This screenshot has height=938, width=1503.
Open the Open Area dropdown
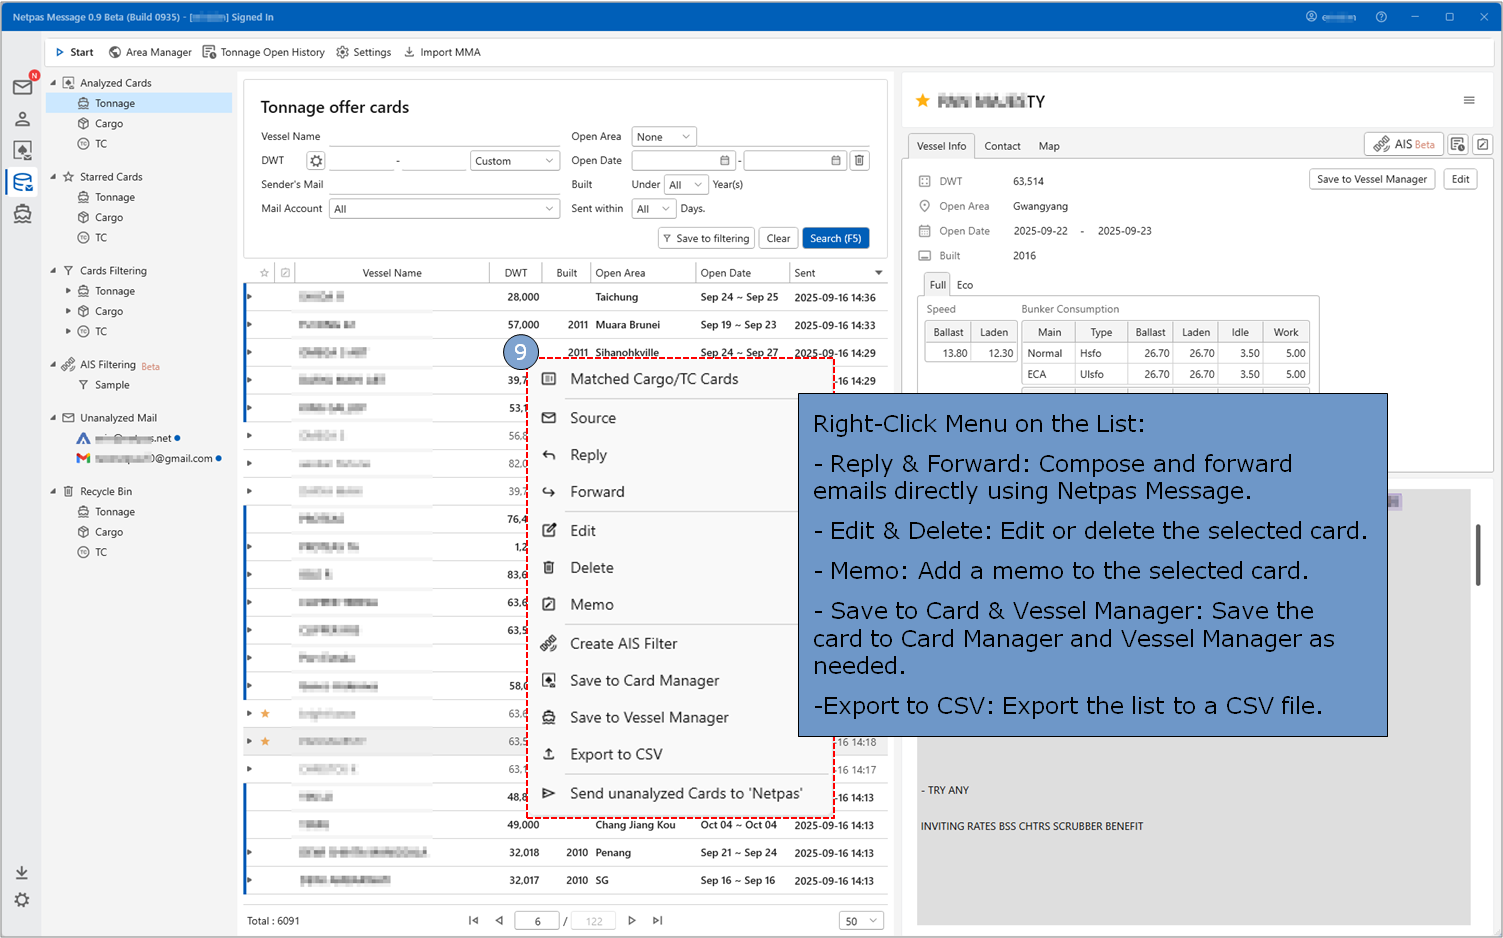pyautogui.click(x=664, y=137)
